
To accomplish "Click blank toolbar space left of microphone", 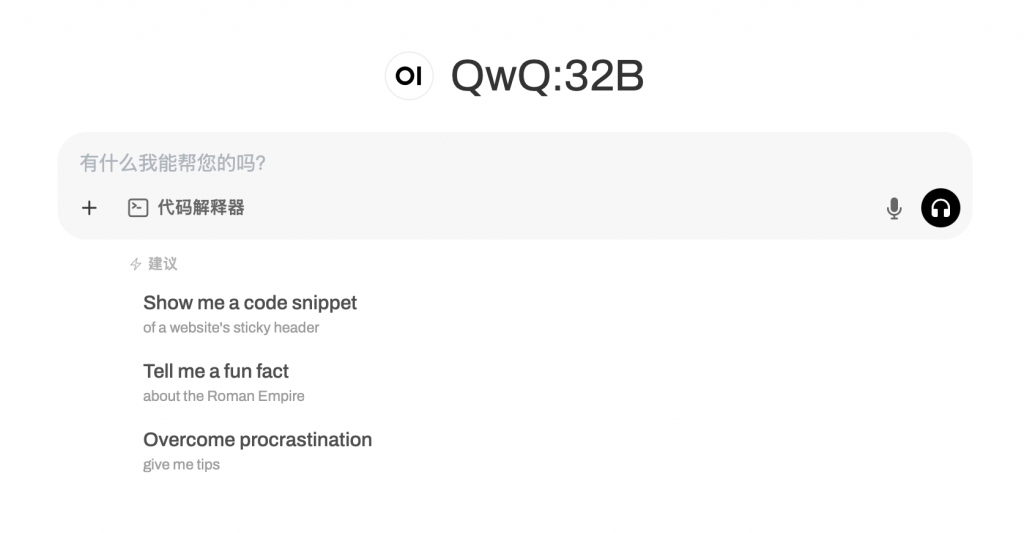I will (x=562, y=208).
